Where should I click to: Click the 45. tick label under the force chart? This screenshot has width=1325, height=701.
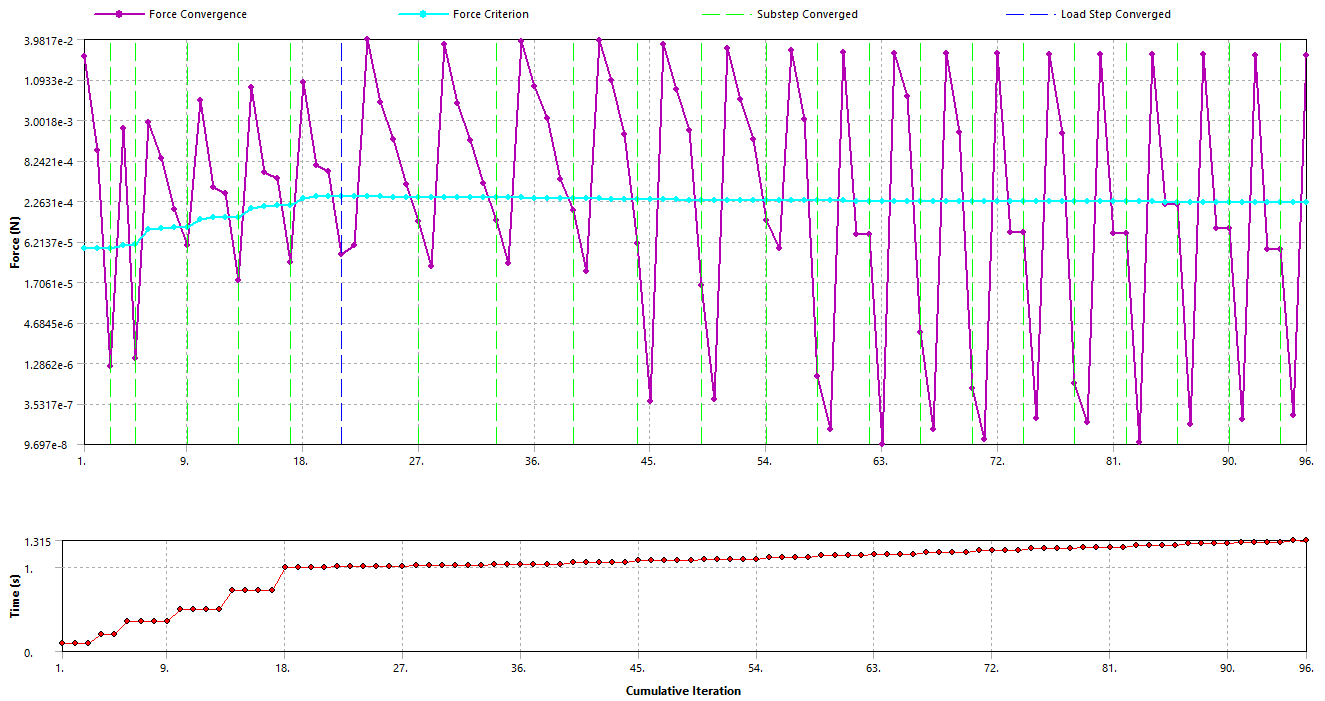[x=648, y=461]
